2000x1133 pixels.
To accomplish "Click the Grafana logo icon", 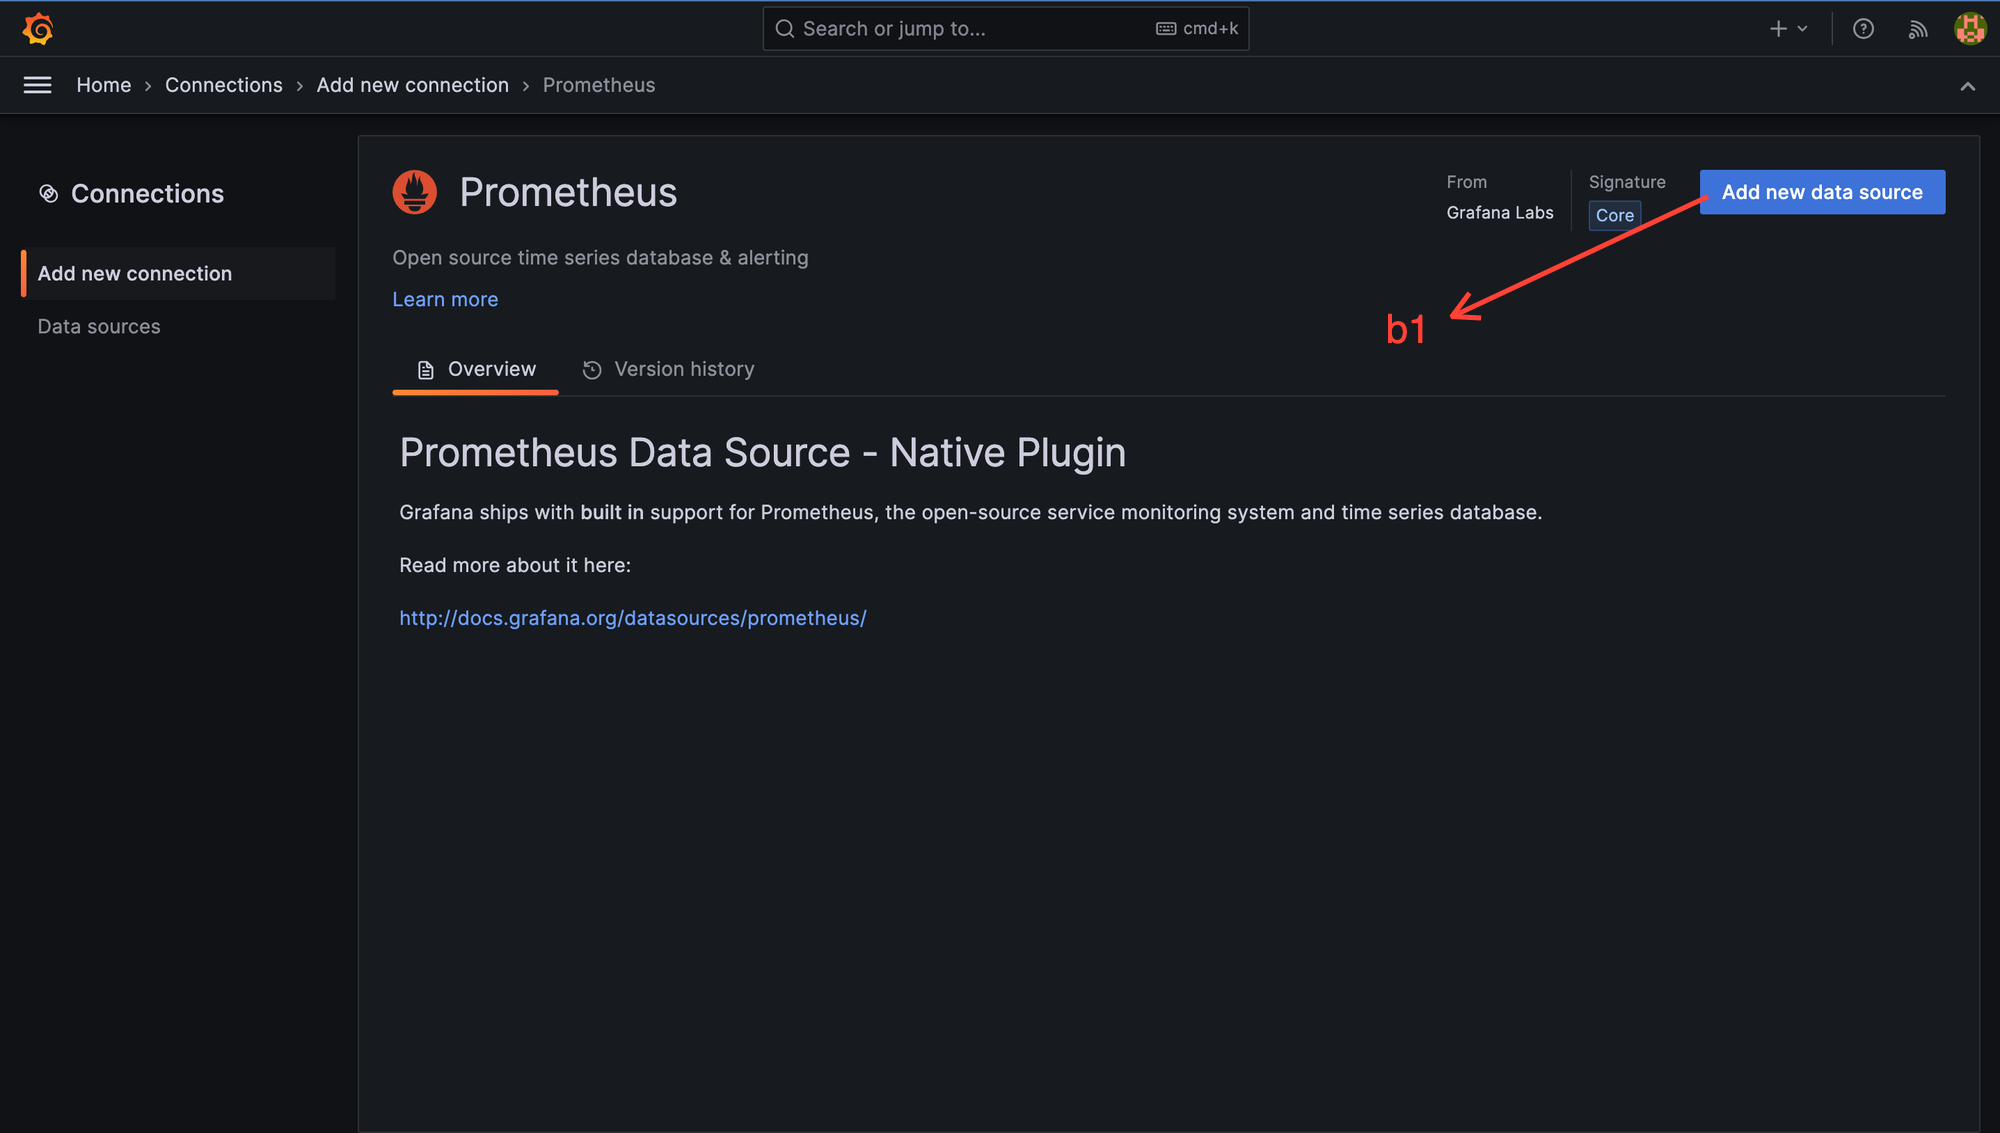I will point(38,29).
